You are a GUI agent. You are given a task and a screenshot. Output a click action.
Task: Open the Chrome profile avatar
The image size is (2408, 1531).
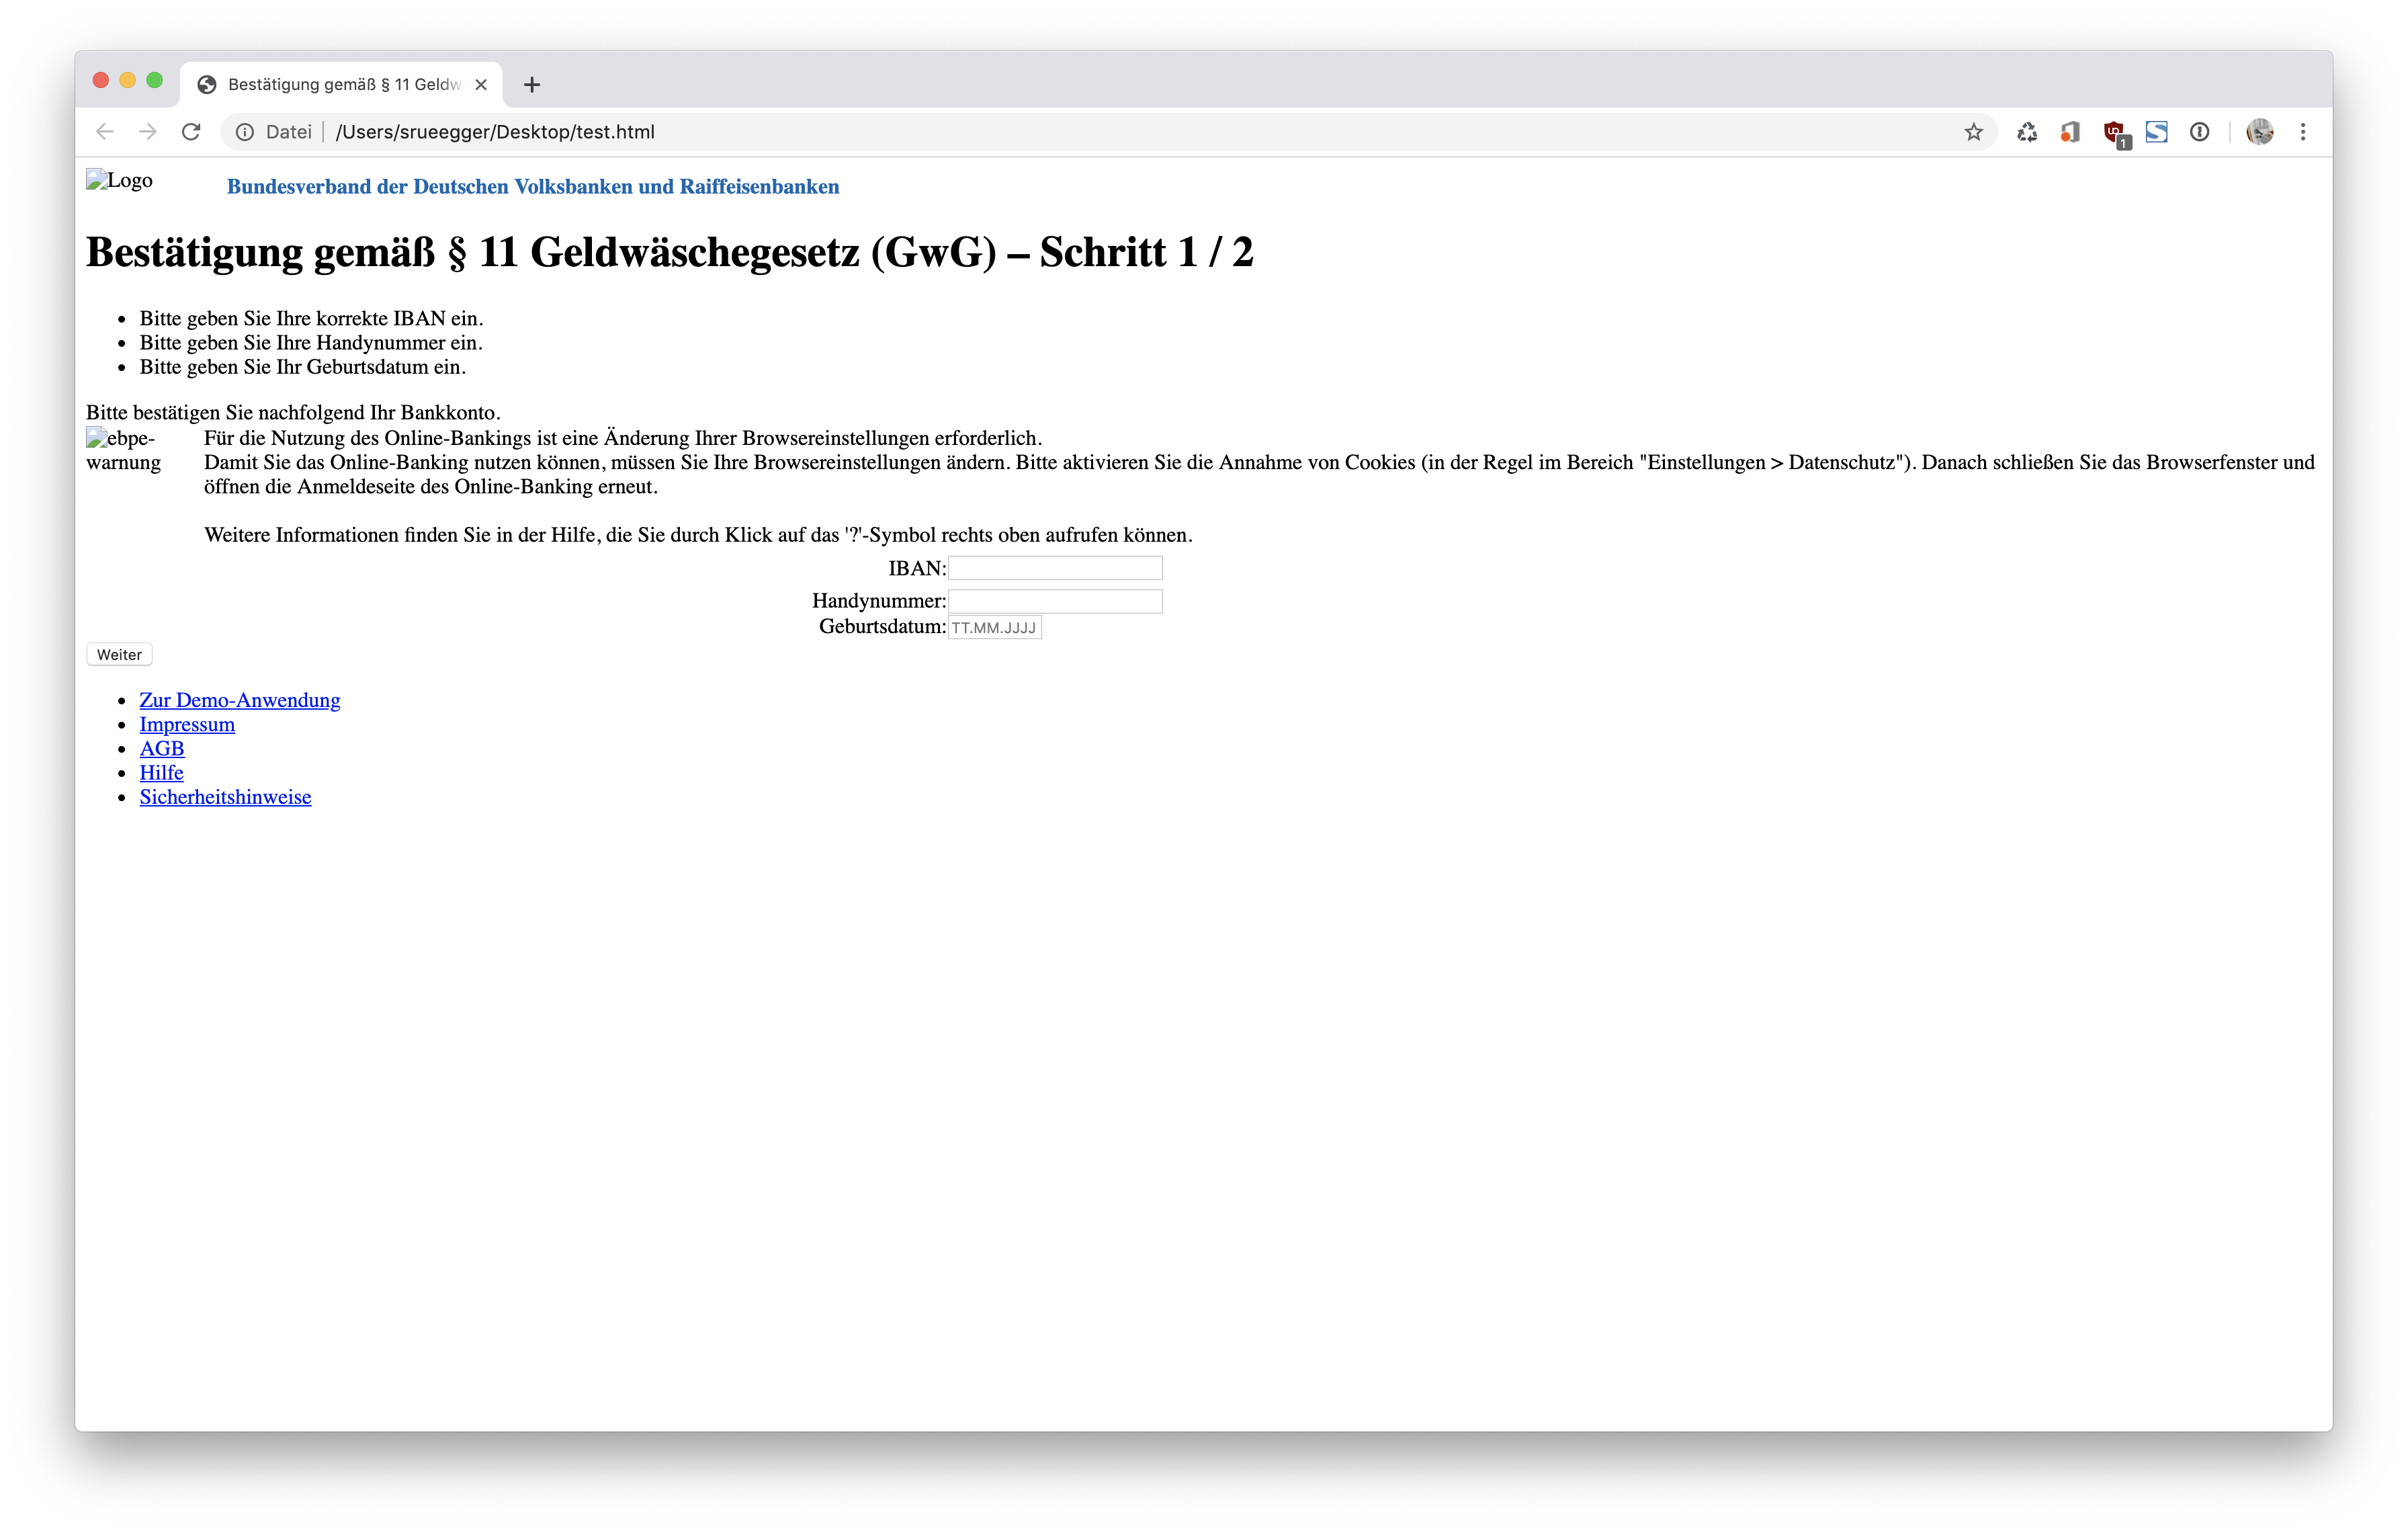pos(2259,132)
